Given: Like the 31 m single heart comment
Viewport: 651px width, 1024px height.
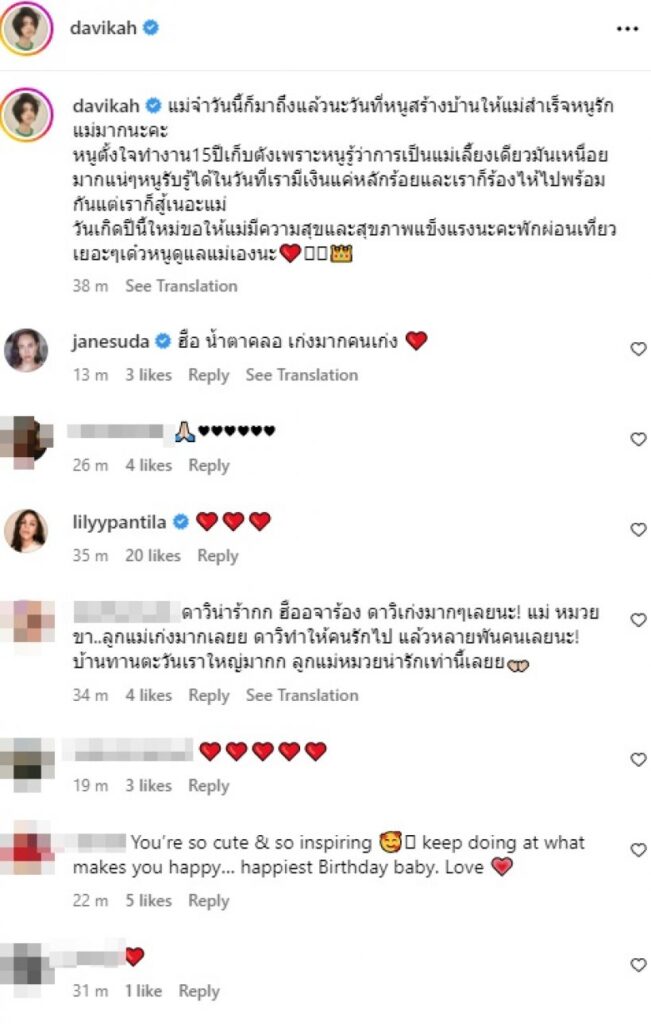Looking at the screenshot, I should tap(638, 965).
